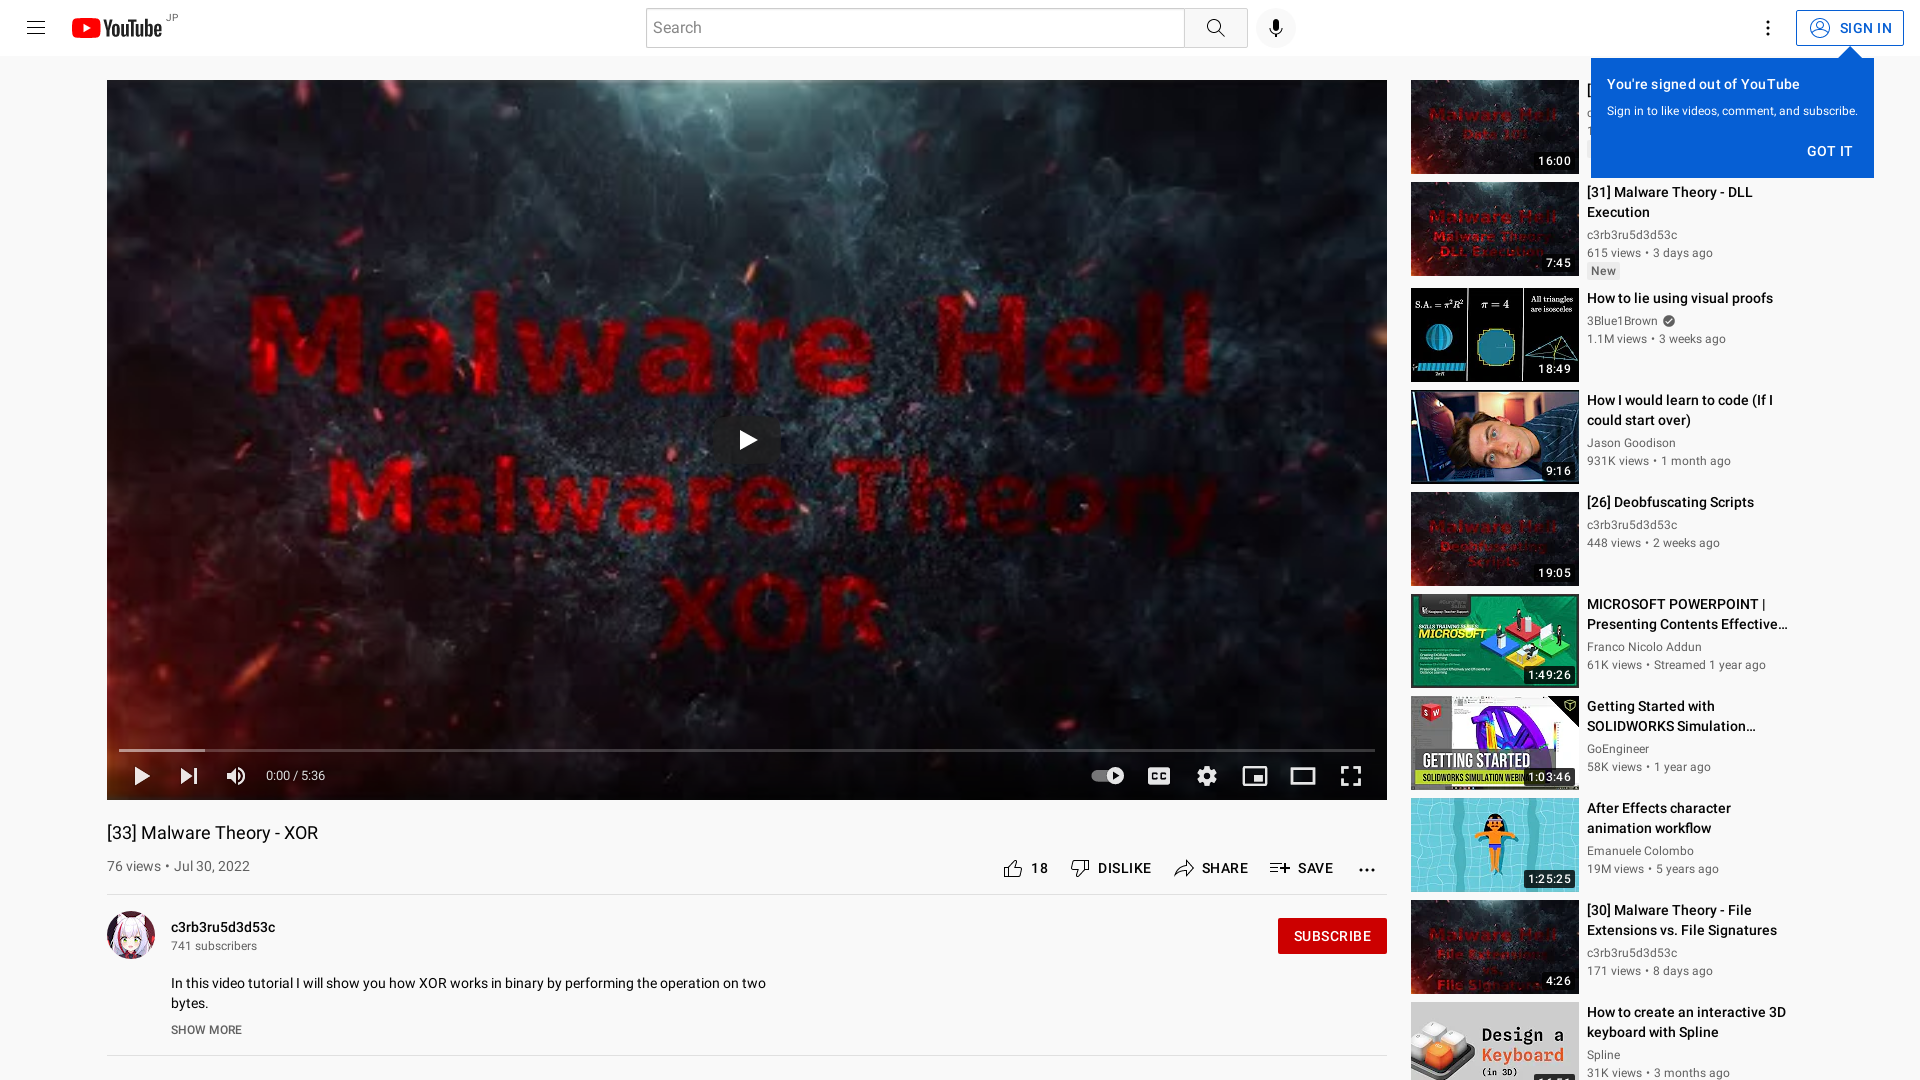Activate miniplayer mode
The image size is (1920, 1080).
(x=1254, y=775)
